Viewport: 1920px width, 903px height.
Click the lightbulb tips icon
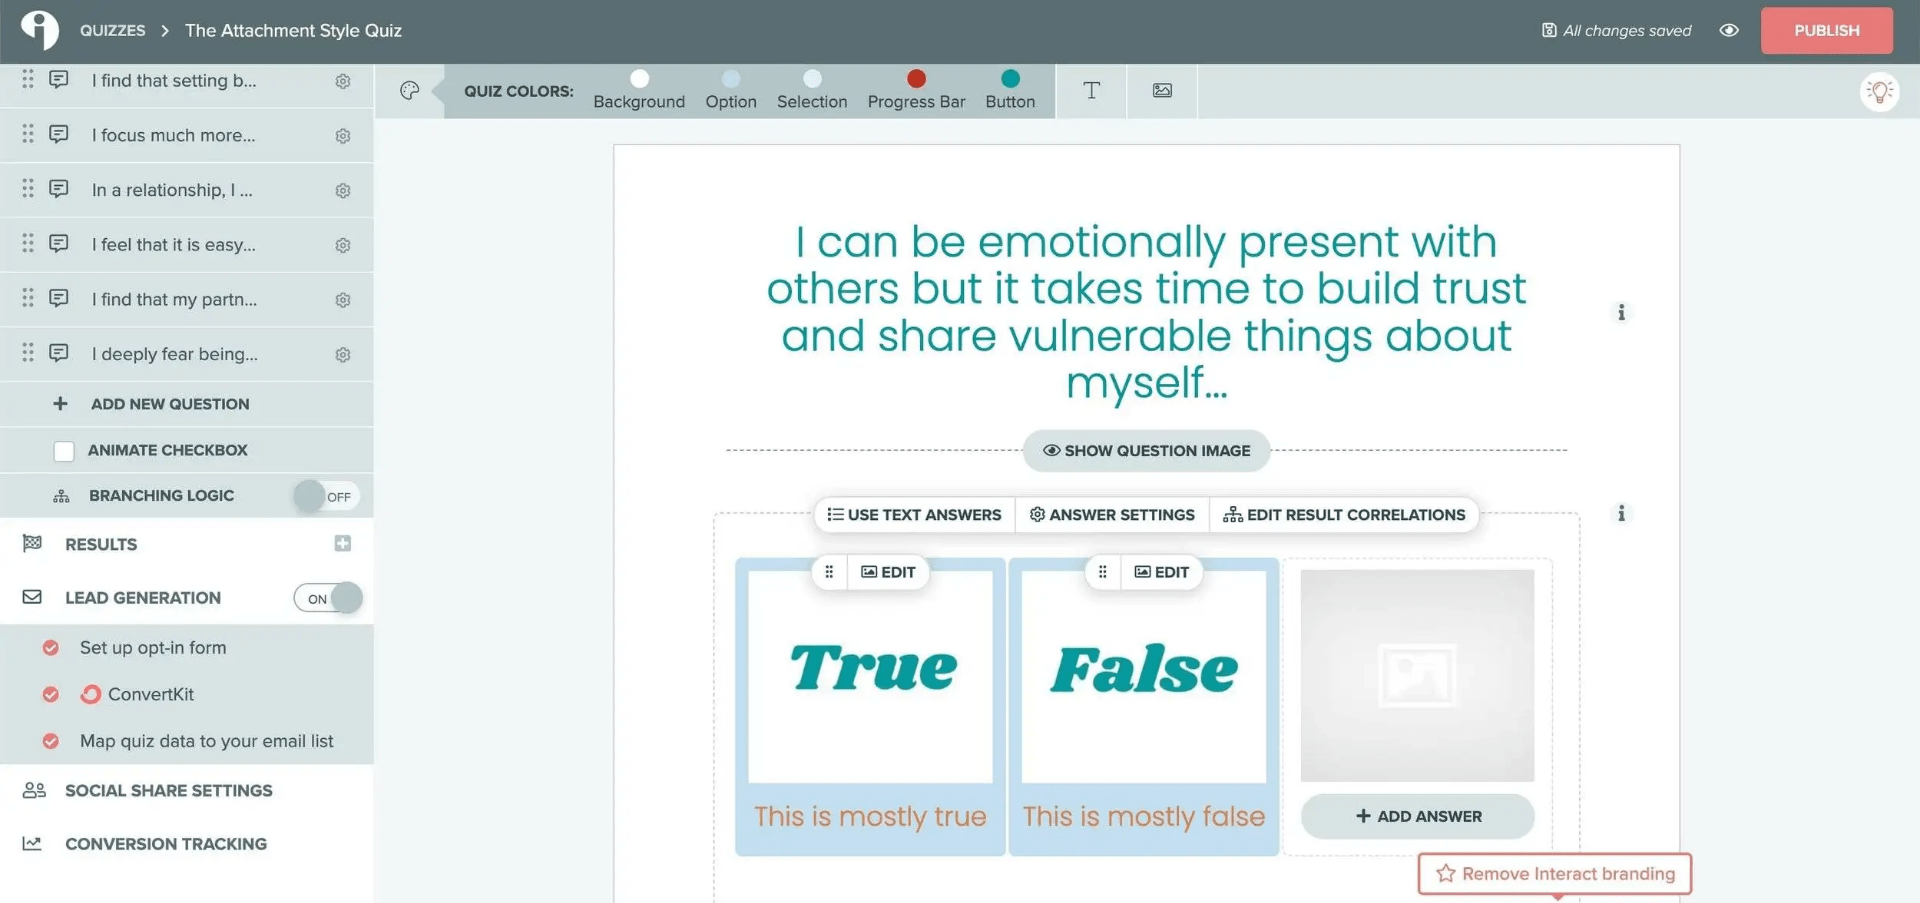[1879, 92]
